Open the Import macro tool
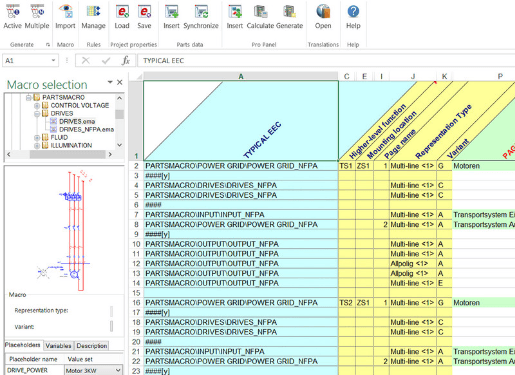 (65, 17)
